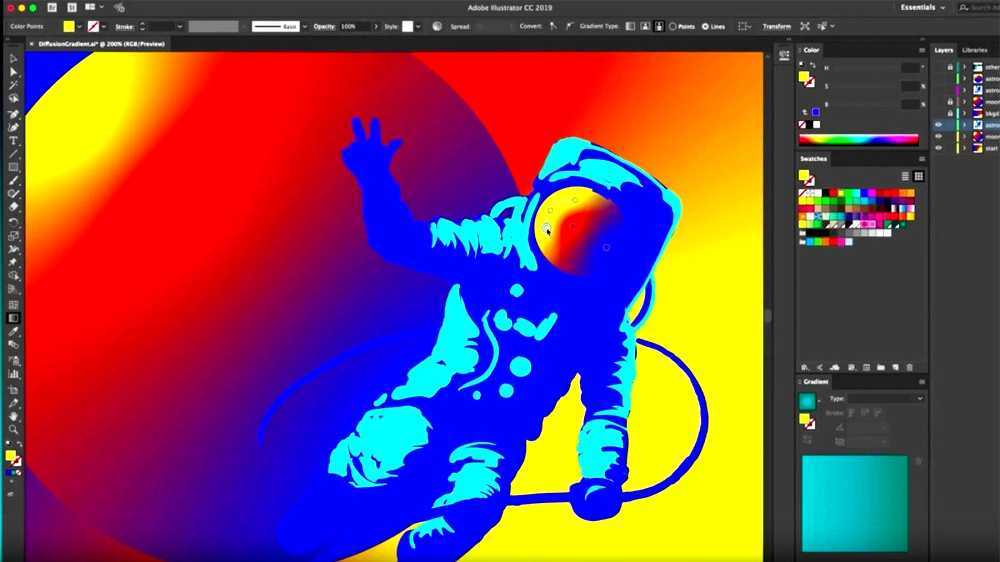Open the Essentials workspace switcher
The height and width of the screenshot is (562, 1000).
pyautogui.click(x=922, y=8)
